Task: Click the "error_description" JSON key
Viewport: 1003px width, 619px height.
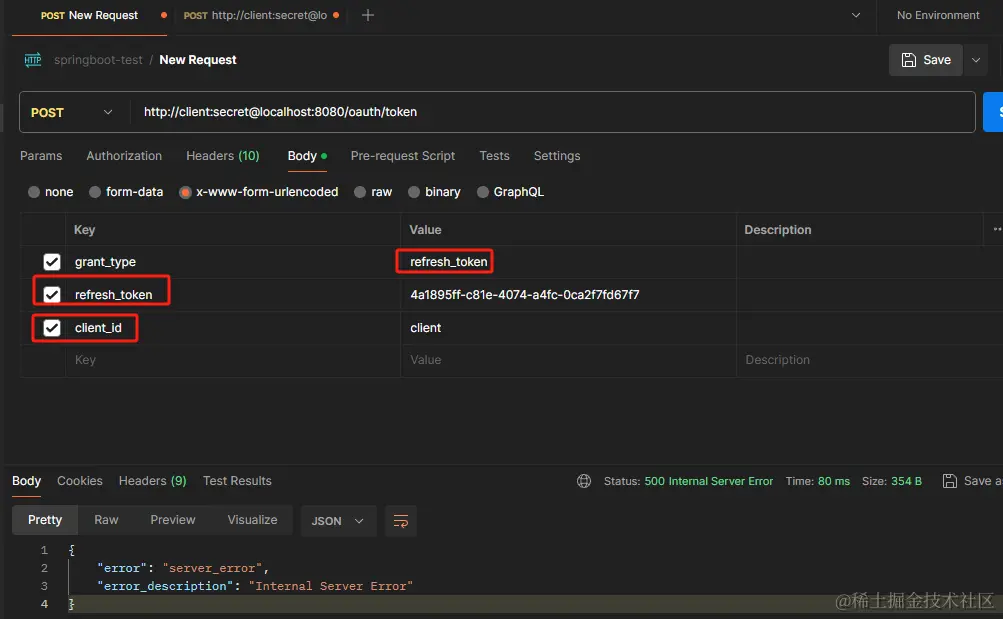Action: (x=165, y=586)
